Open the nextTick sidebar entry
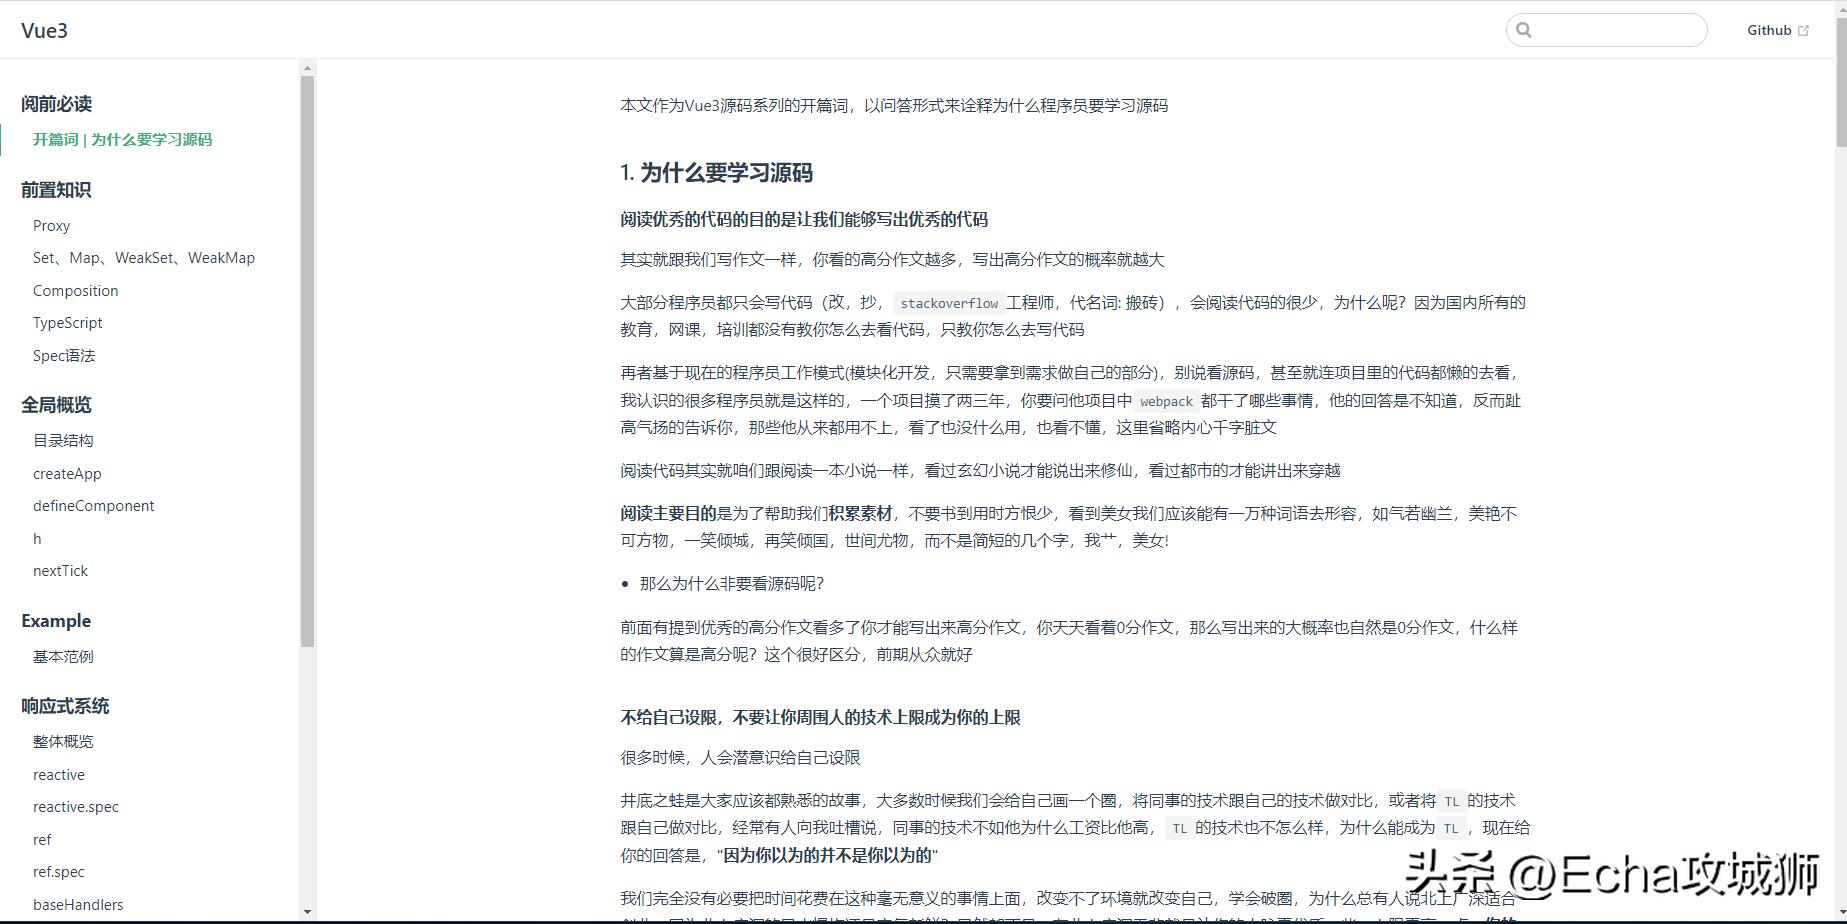The image size is (1847, 924). click(x=60, y=570)
